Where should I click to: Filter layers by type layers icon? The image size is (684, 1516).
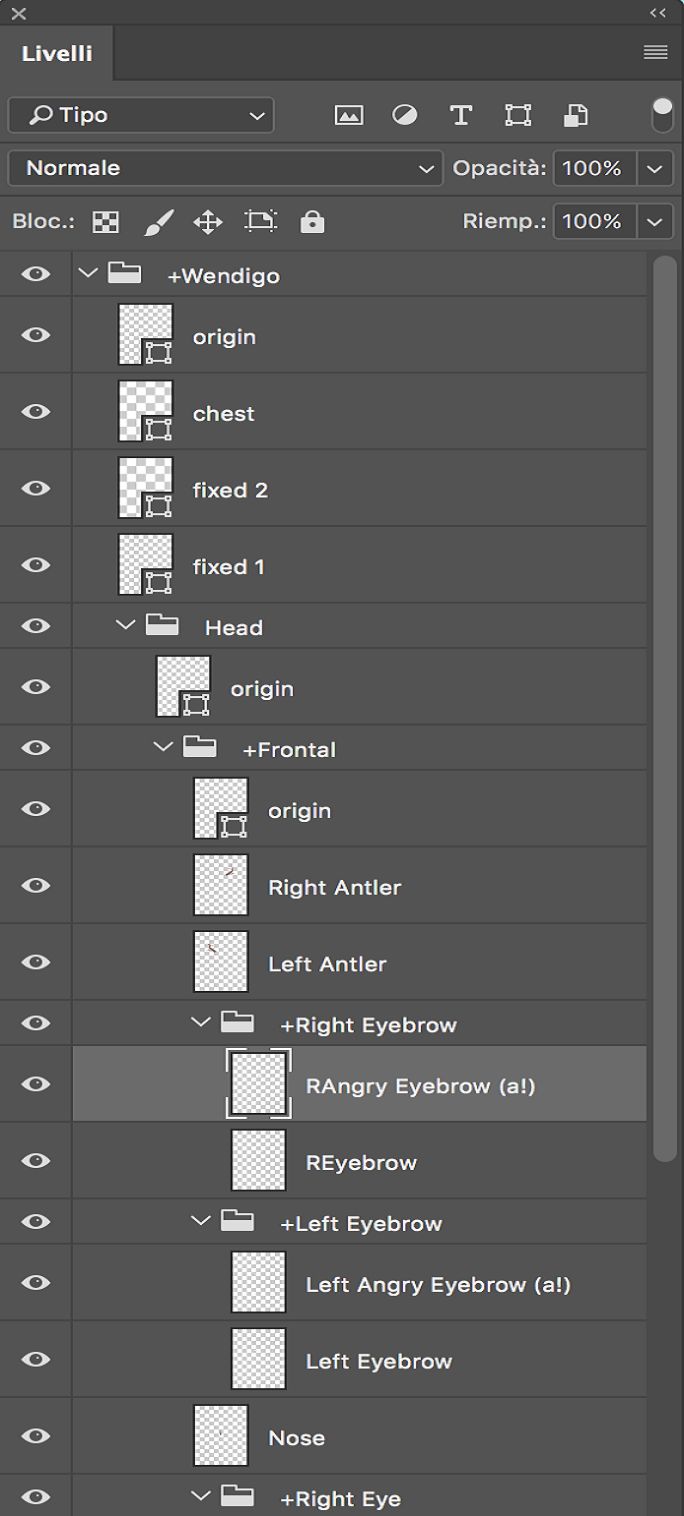click(460, 115)
